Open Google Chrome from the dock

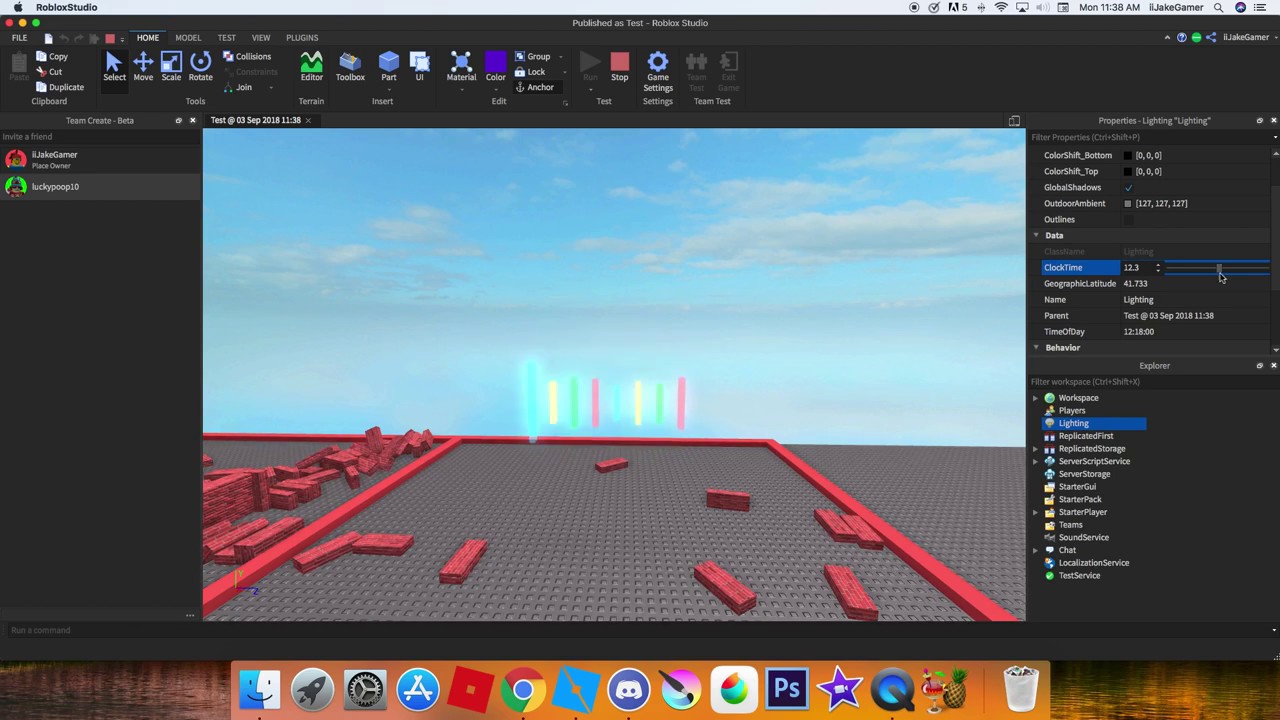(523, 689)
